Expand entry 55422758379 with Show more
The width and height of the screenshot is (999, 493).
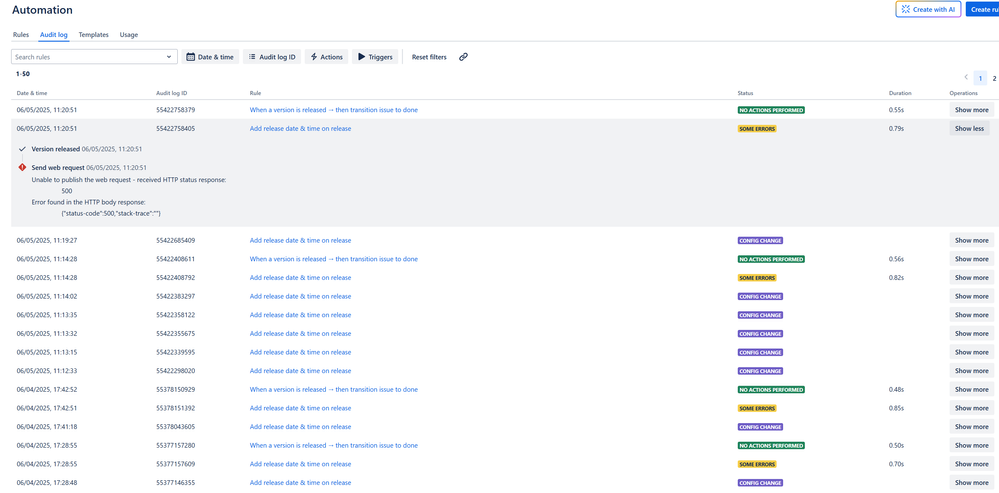pyautogui.click(x=972, y=110)
